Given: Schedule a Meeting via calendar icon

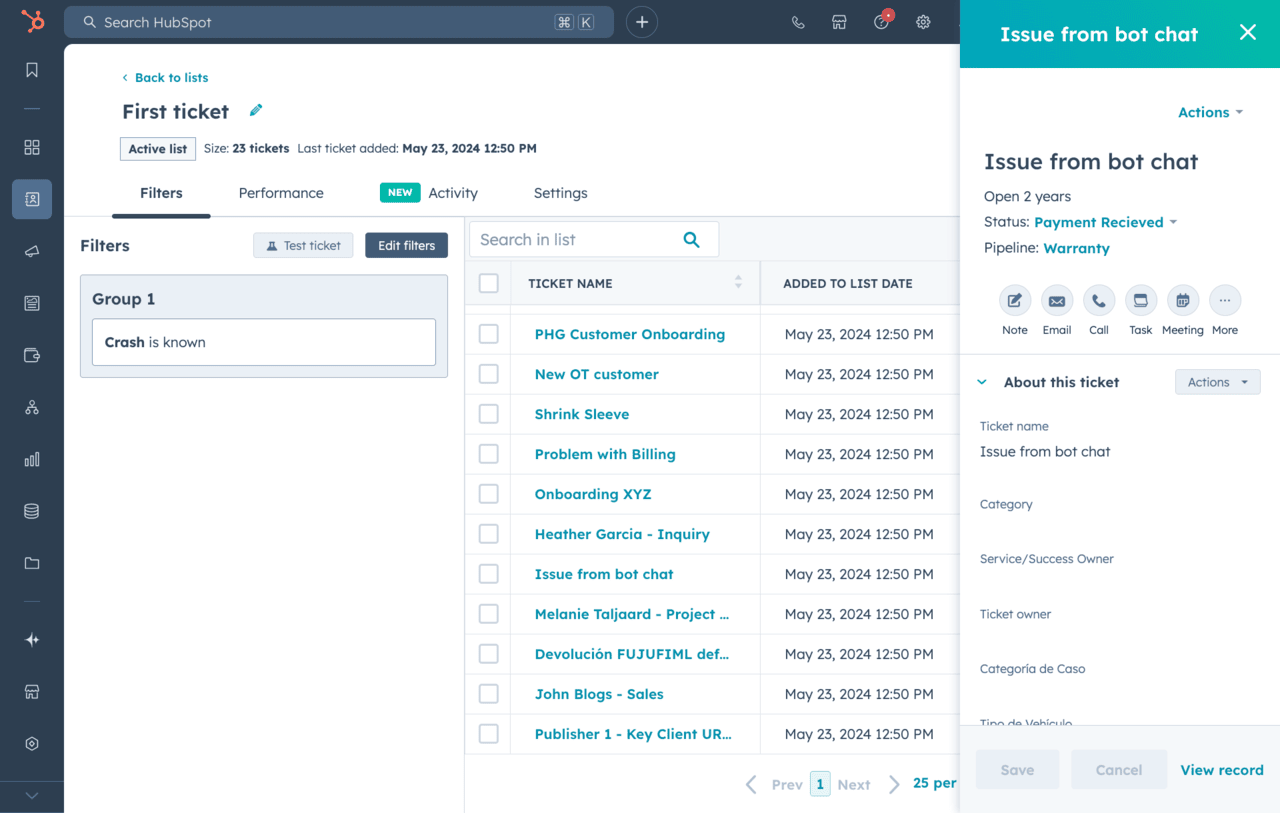Looking at the screenshot, I should point(1182,301).
